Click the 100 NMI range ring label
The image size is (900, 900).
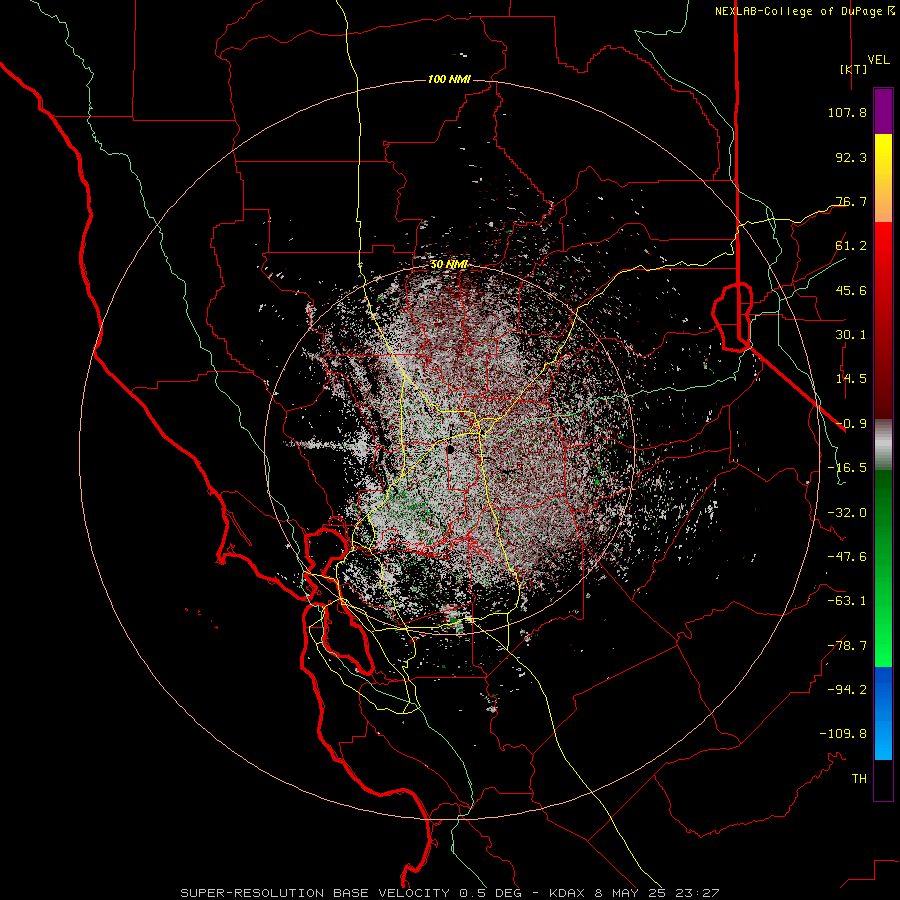[449, 79]
